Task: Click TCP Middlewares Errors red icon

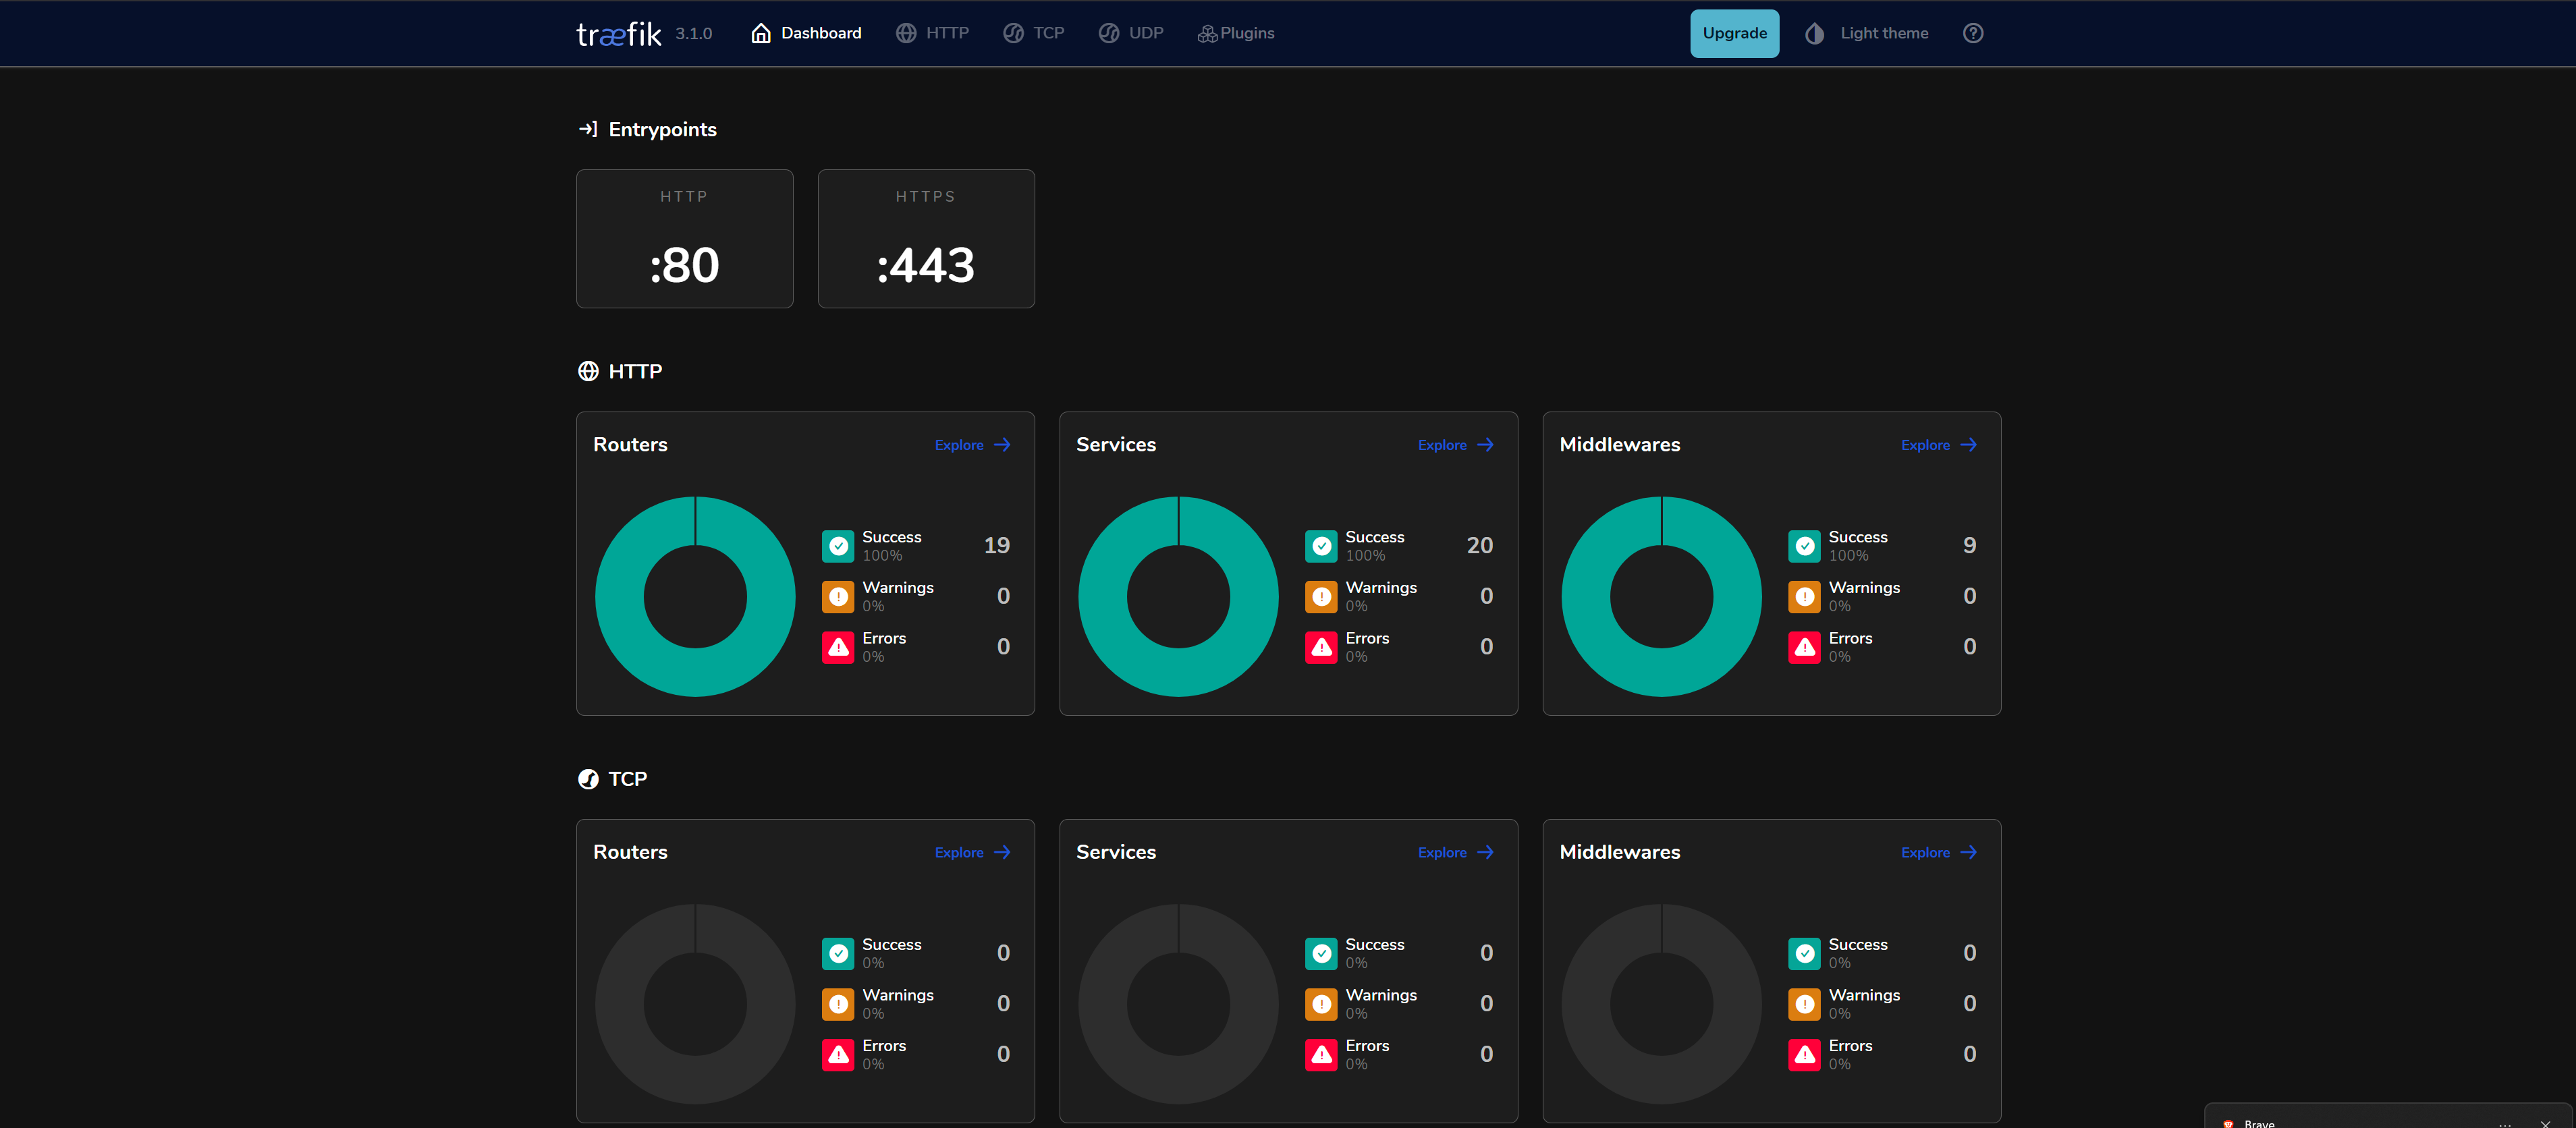Action: click(1804, 1054)
